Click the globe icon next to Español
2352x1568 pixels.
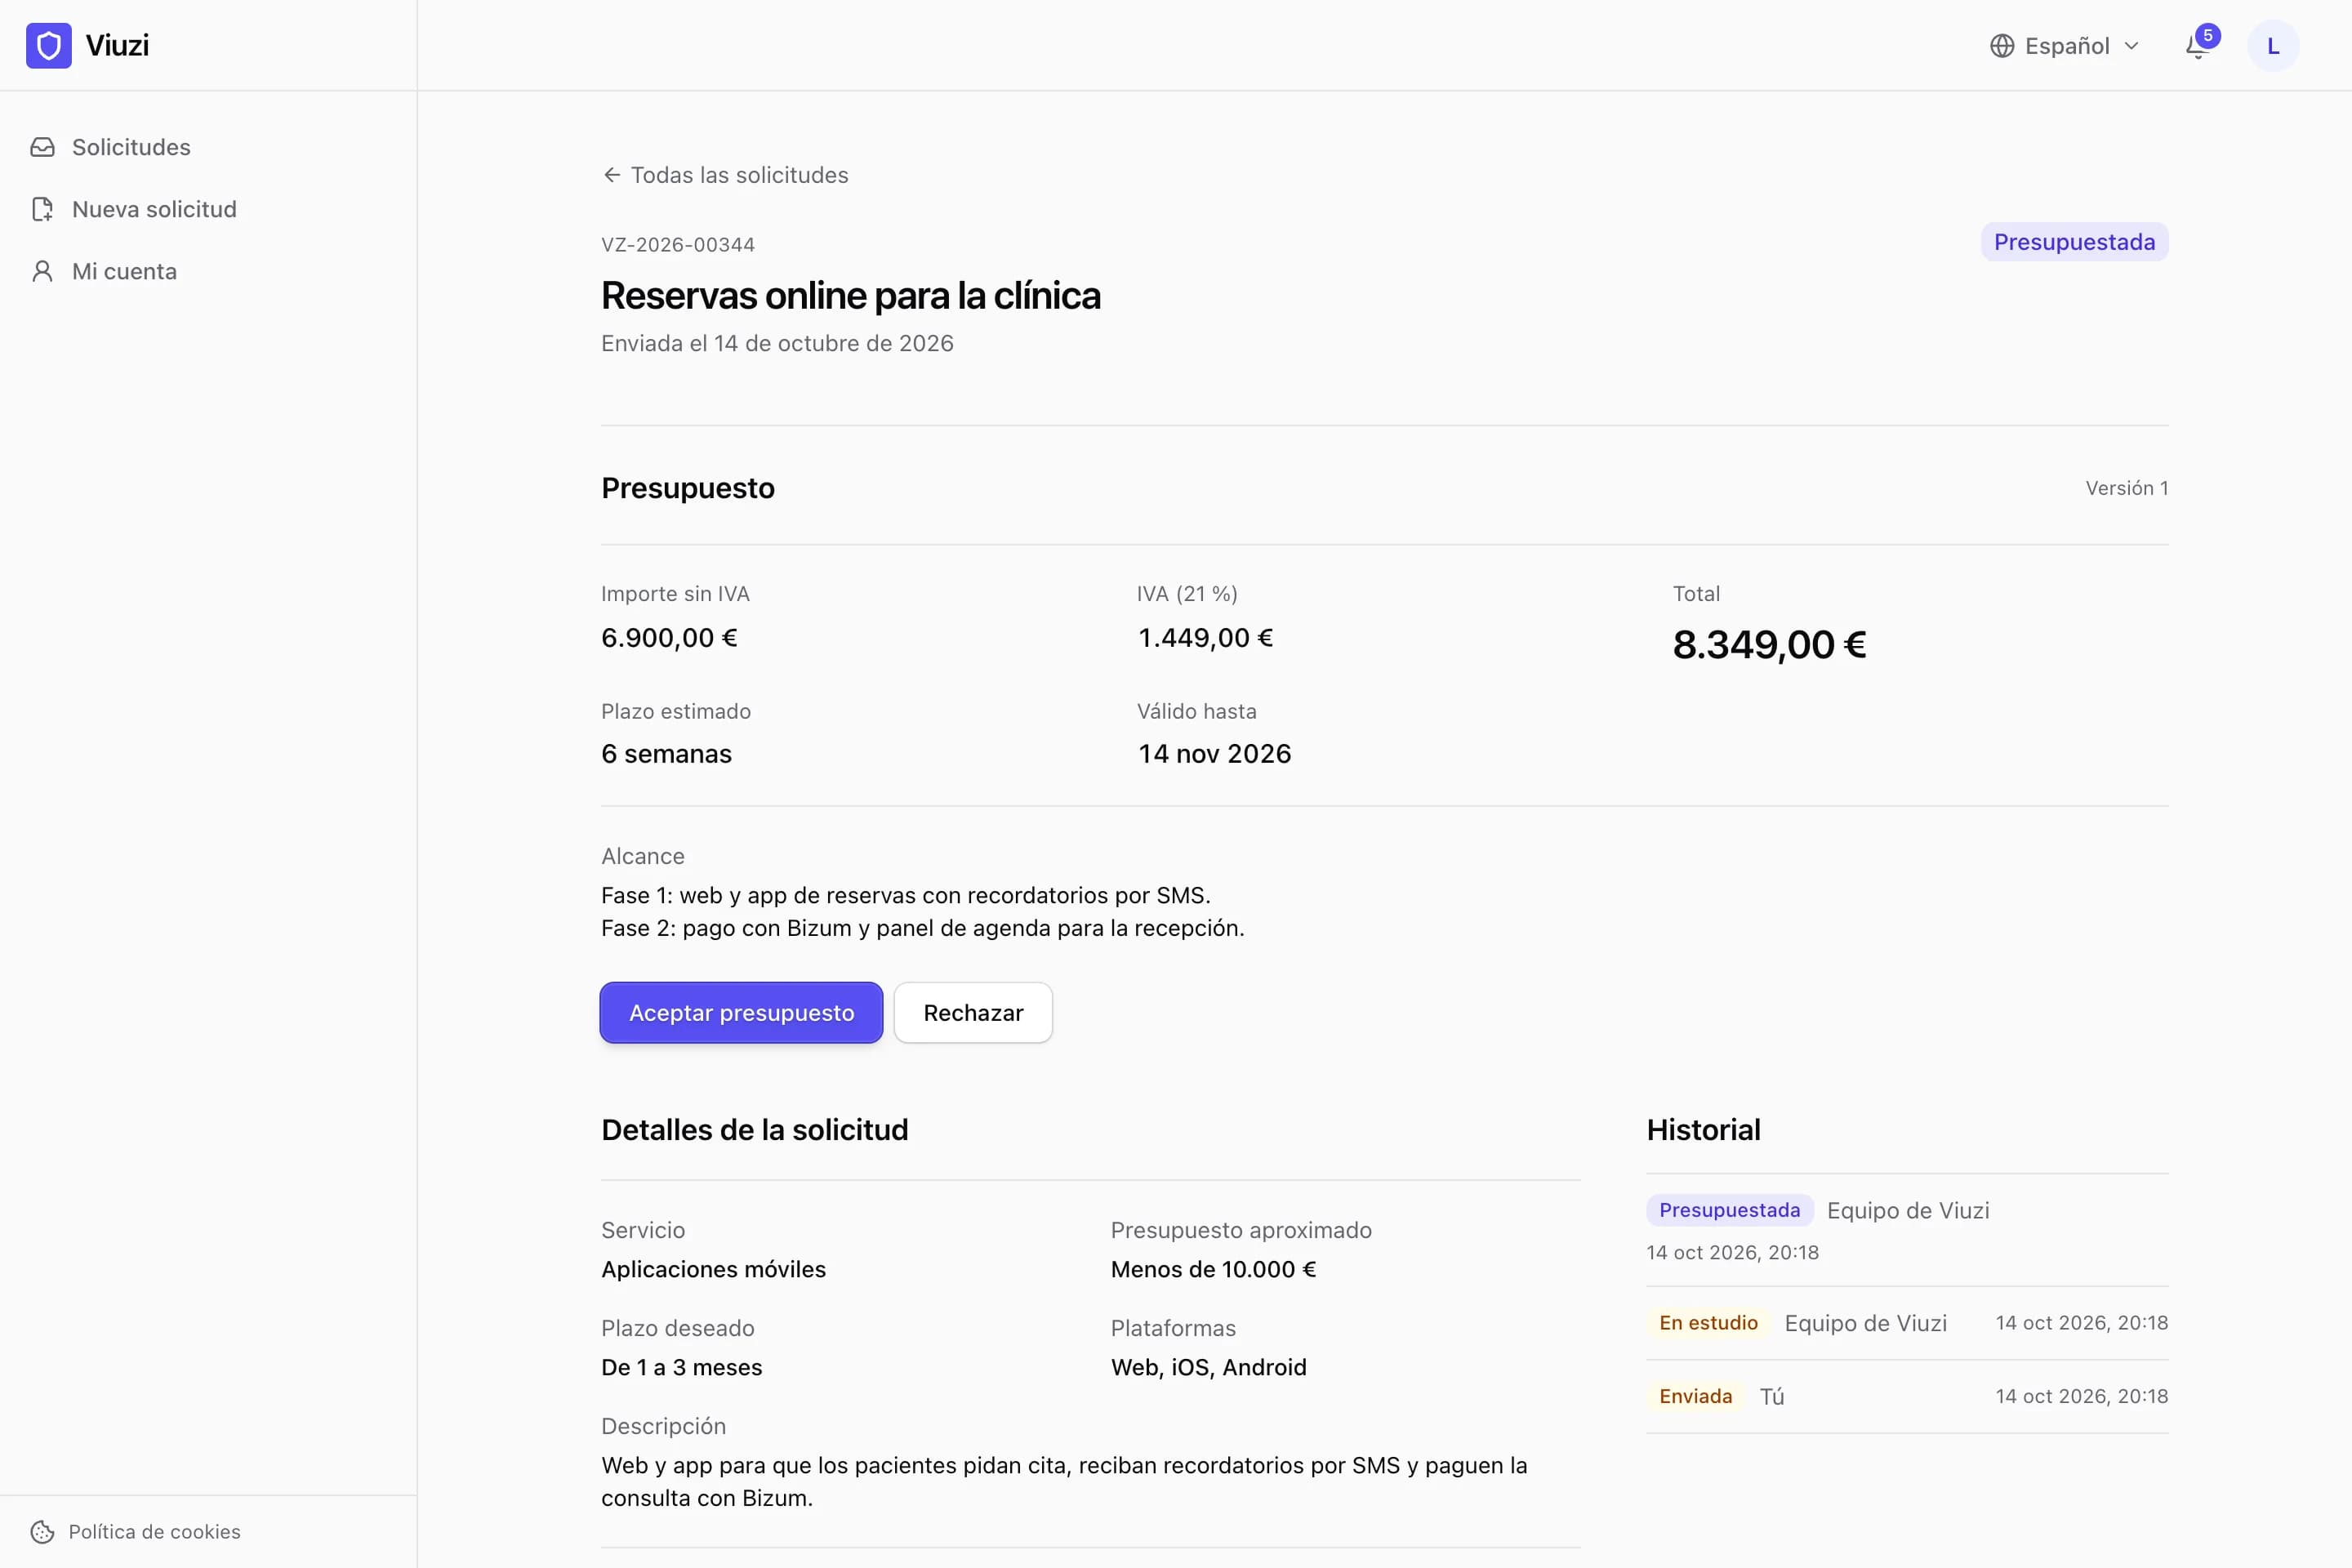(x=2002, y=46)
